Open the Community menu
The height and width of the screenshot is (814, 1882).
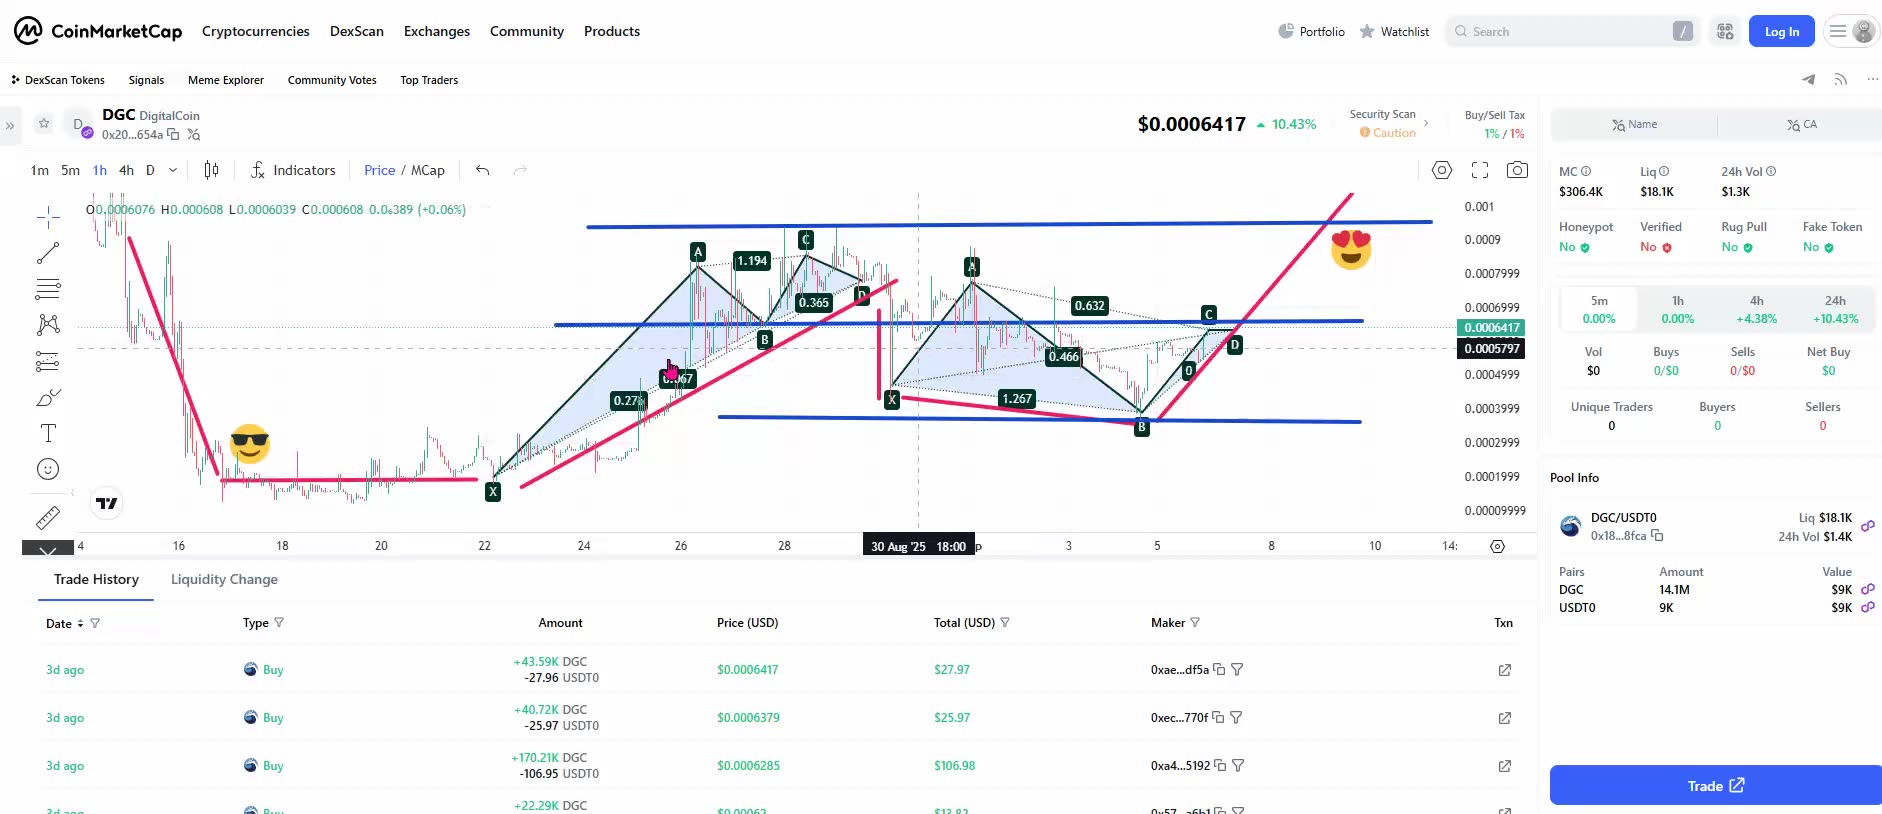[x=527, y=31]
